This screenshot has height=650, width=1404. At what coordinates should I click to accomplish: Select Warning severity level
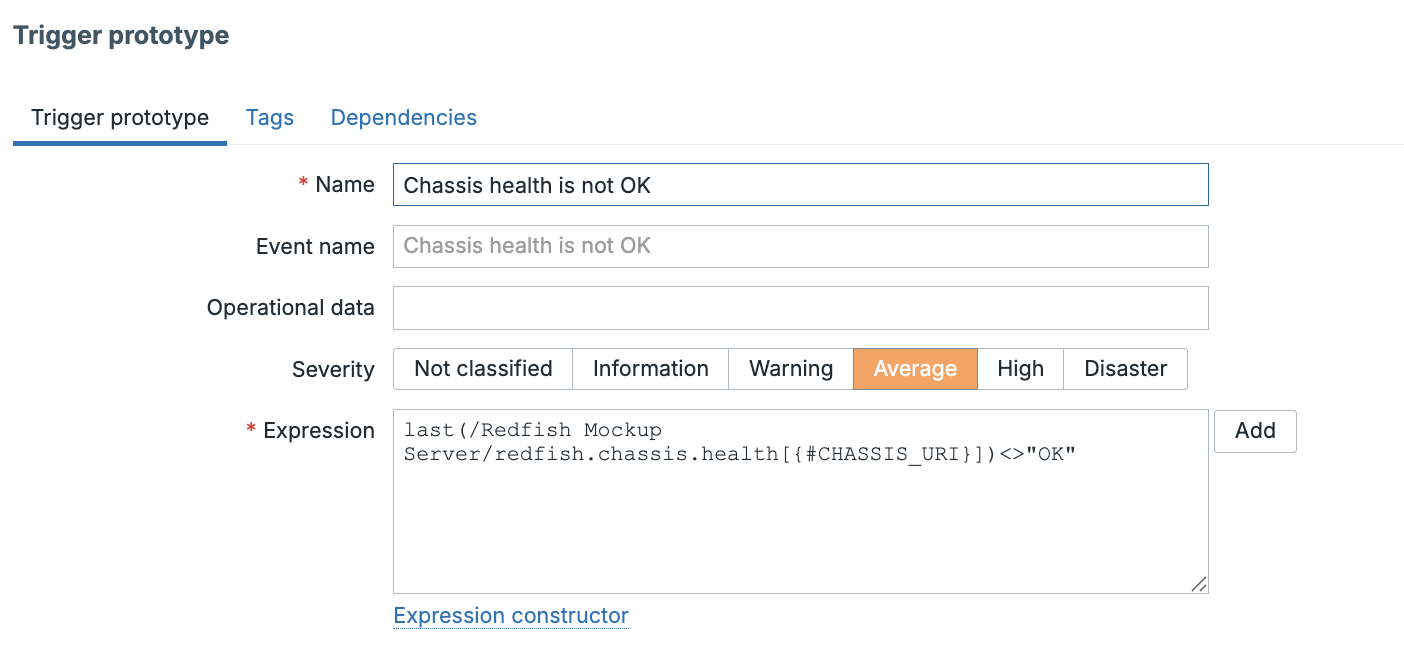click(x=790, y=369)
